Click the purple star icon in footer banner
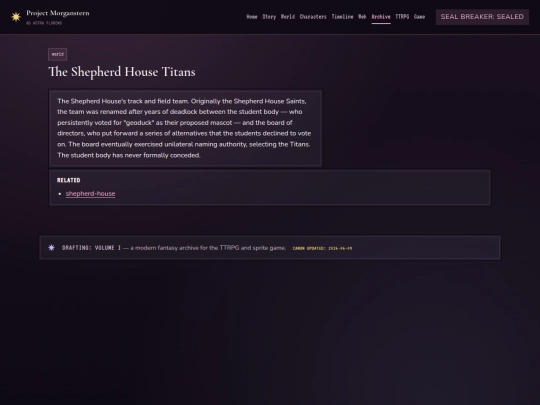Viewport: 540px width, 405px height. click(x=51, y=248)
